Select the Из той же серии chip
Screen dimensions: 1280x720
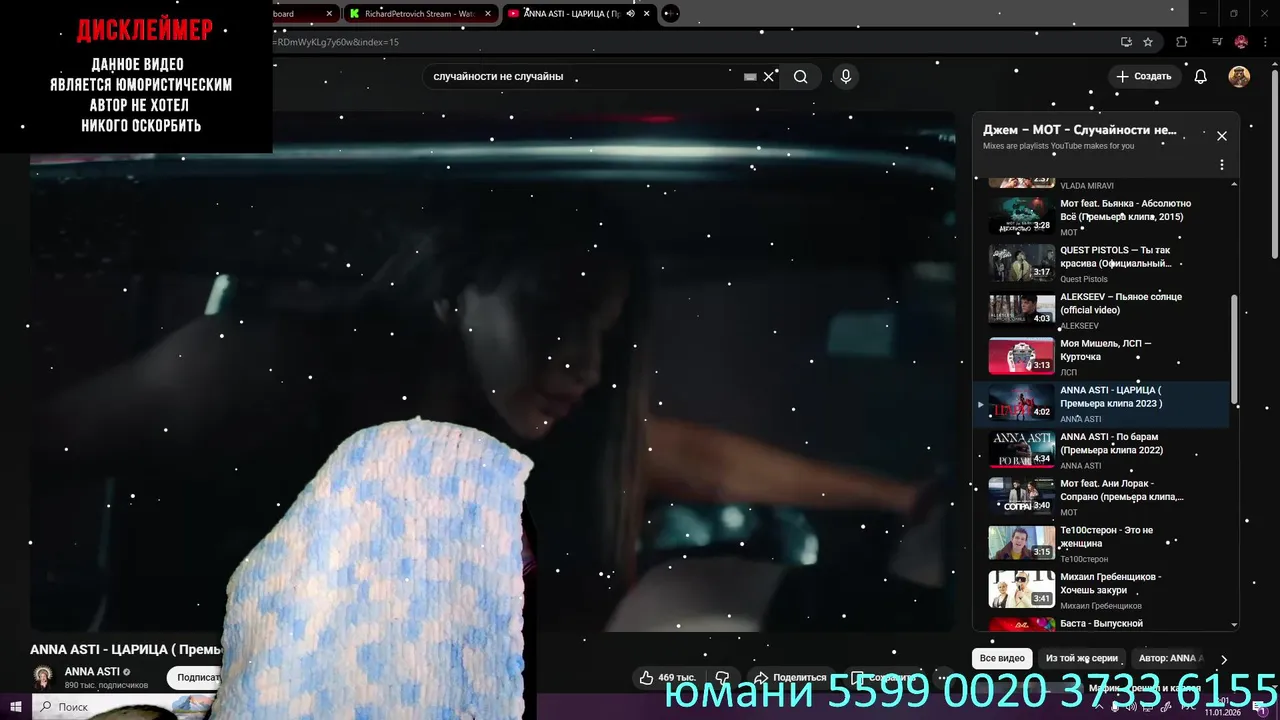coord(1082,659)
